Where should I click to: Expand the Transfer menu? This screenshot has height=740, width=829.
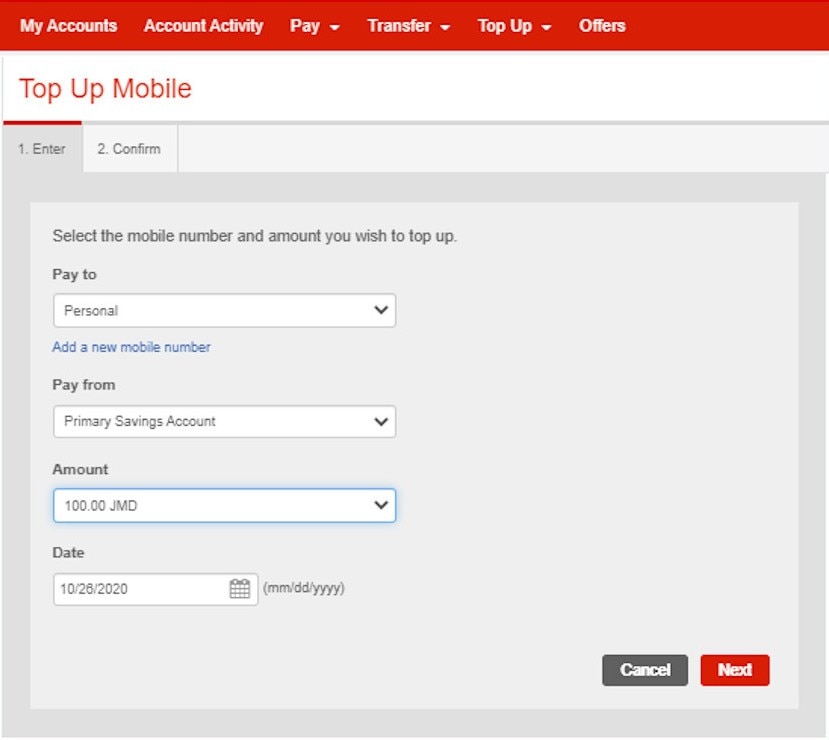[409, 25]
